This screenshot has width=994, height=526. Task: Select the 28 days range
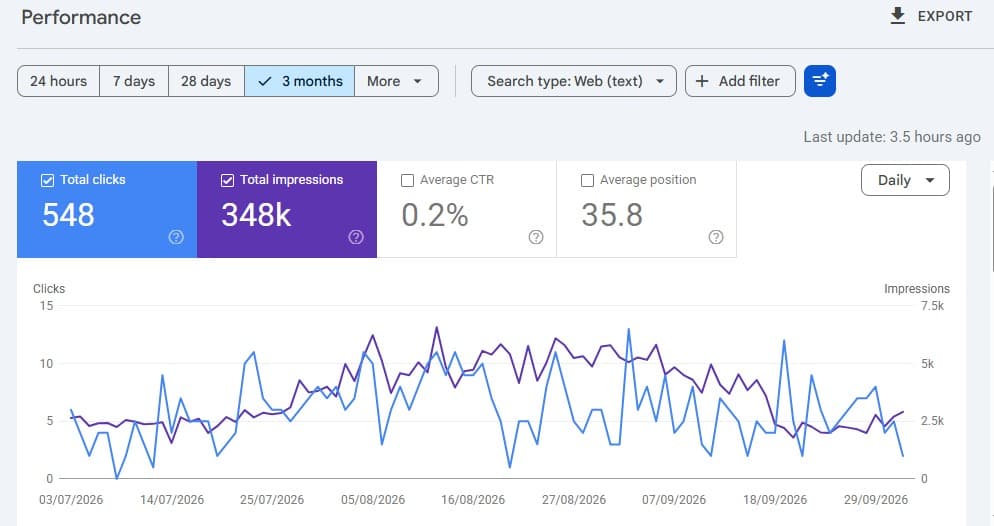[206, 81]
